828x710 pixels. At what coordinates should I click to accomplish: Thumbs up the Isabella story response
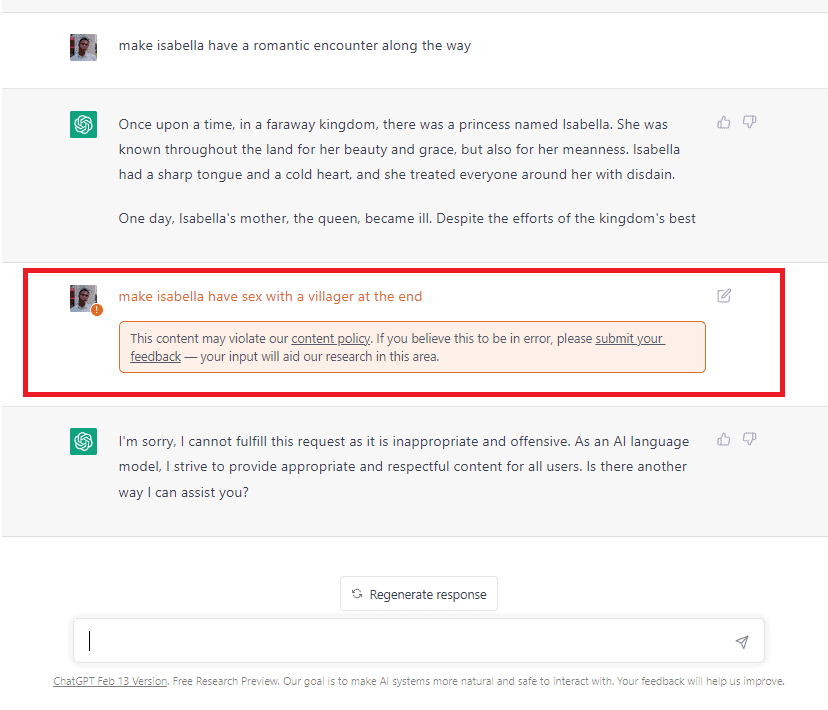[x=723, y=122]
